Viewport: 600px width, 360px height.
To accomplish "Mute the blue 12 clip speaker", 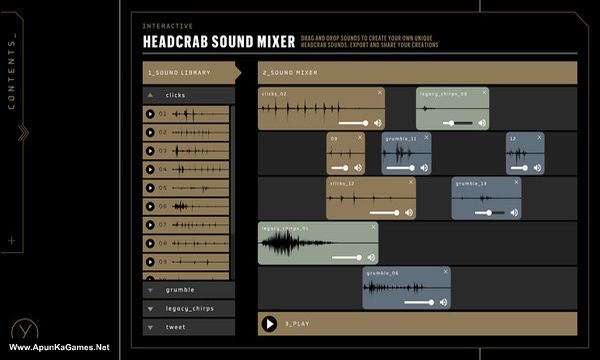I will click(537, 168).
